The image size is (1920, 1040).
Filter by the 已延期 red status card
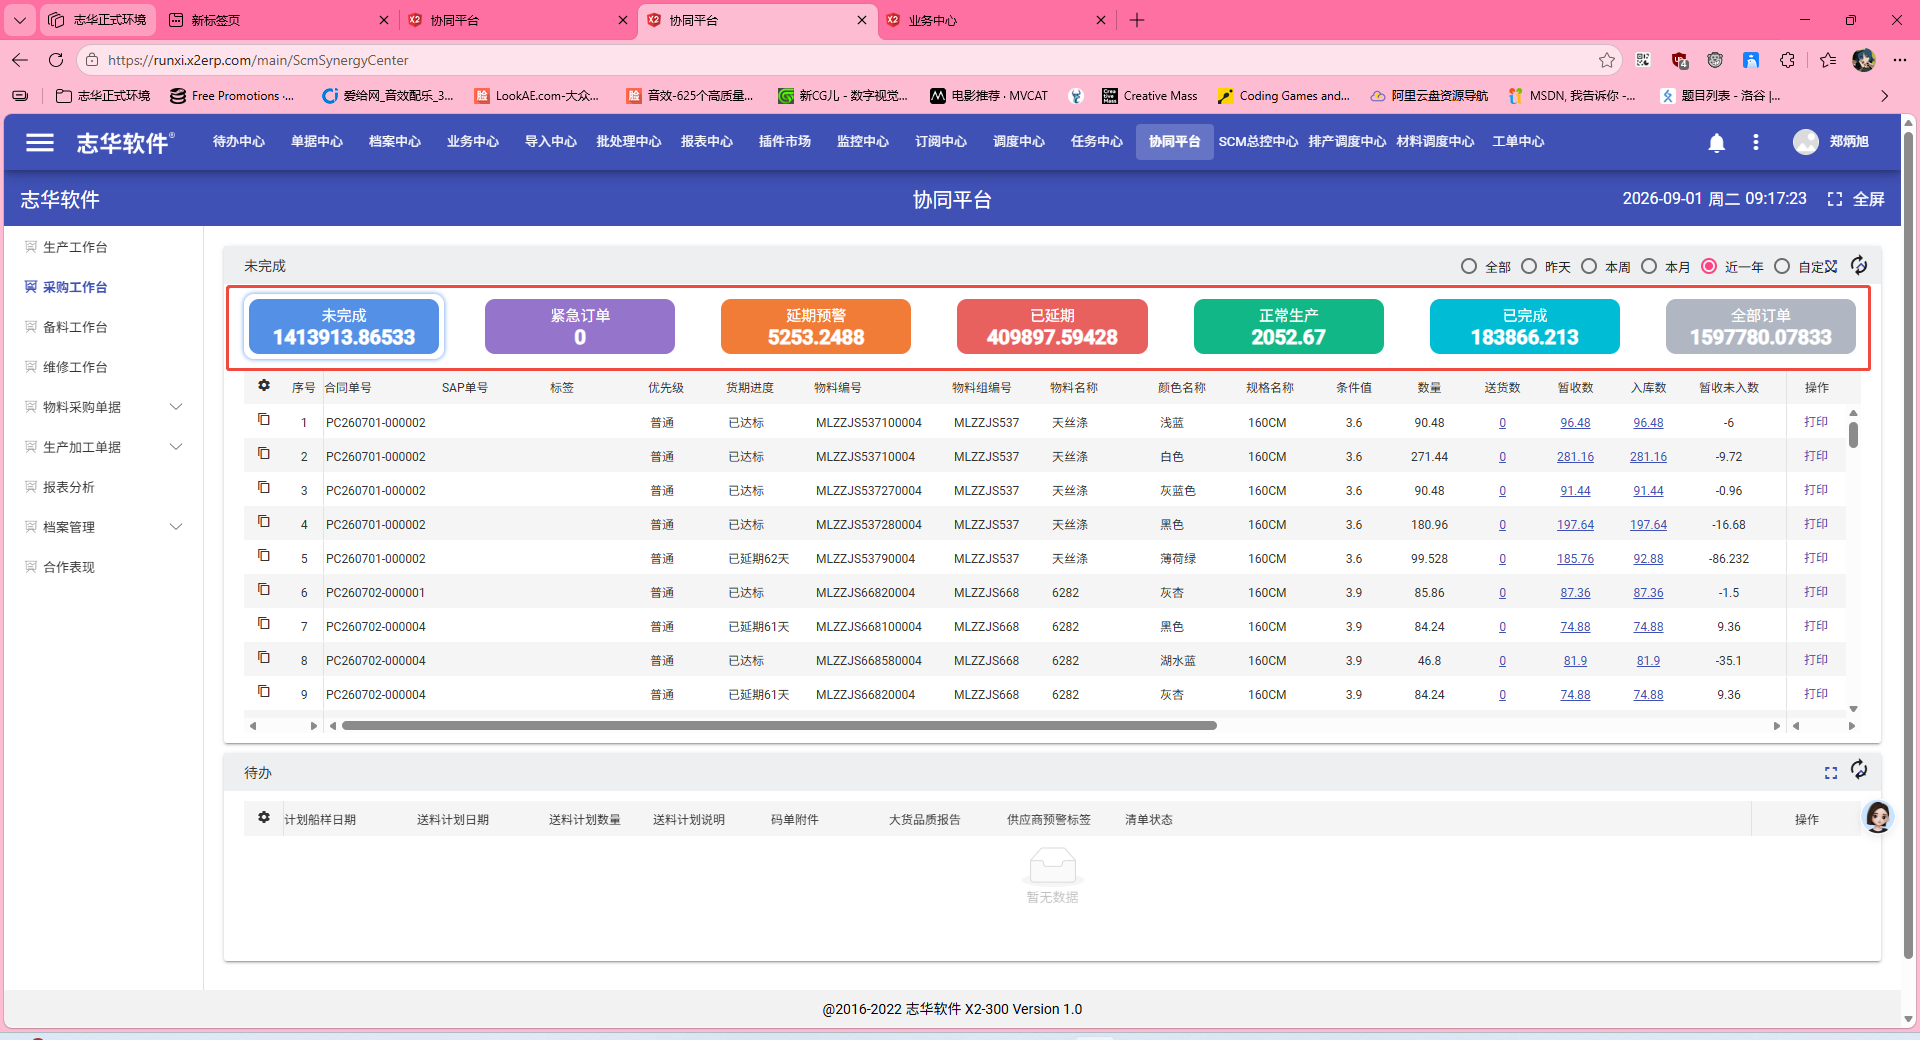tap(1052, 327)
